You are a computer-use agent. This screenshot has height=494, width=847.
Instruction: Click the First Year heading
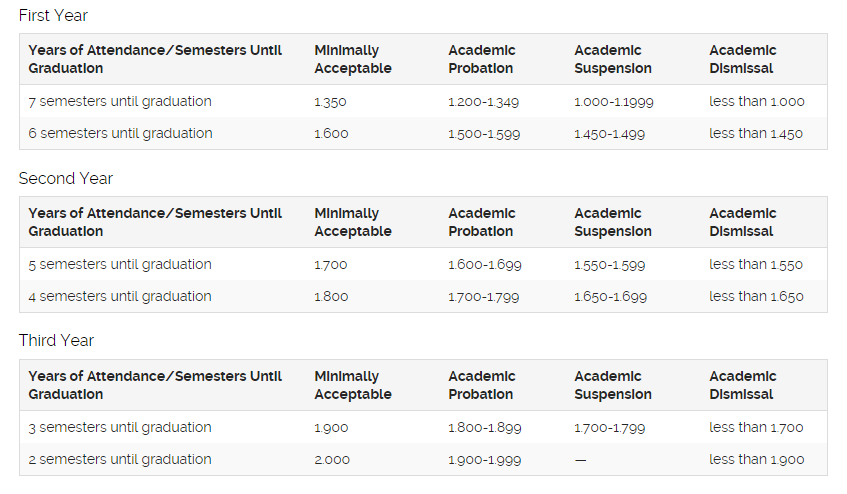tap(53, 15)
